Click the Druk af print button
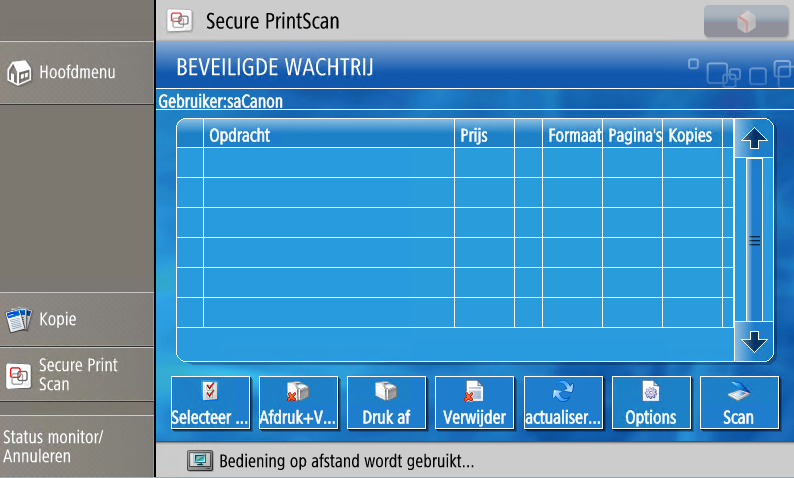The height and width of the screenshot is (478, 794). pyautogui.click(x=386, y=403)
